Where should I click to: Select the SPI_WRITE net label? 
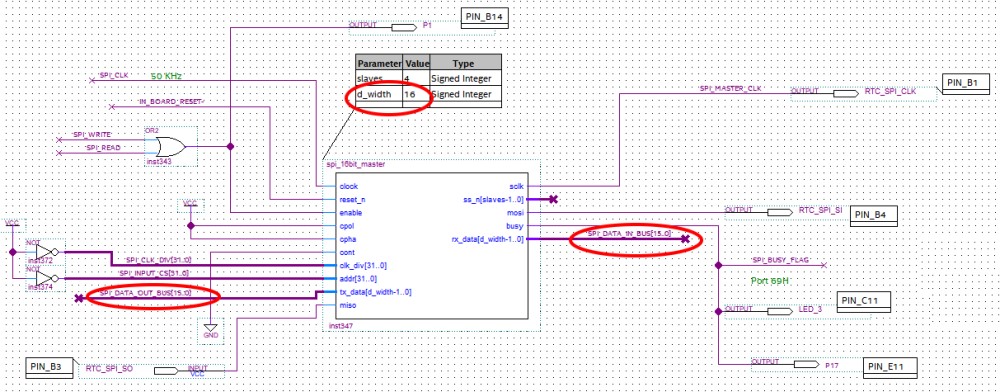coord(92,135)
